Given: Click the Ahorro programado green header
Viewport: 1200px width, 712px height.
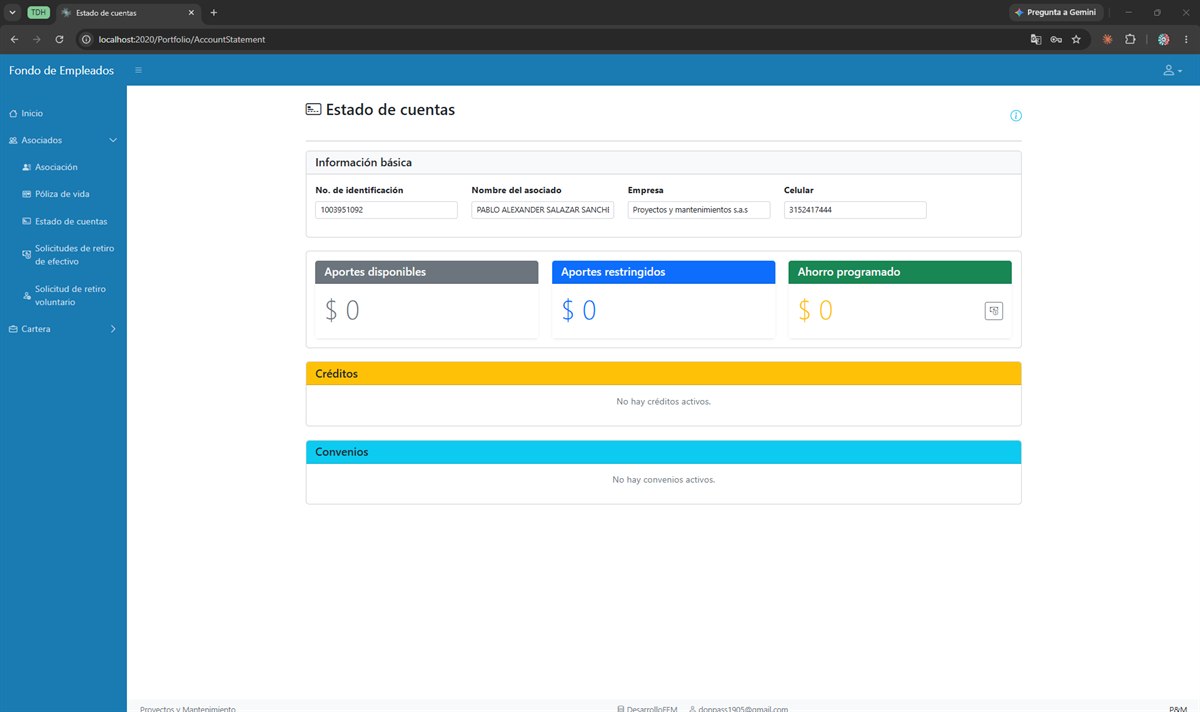Looking at the screenshot, I should (900, 272).
